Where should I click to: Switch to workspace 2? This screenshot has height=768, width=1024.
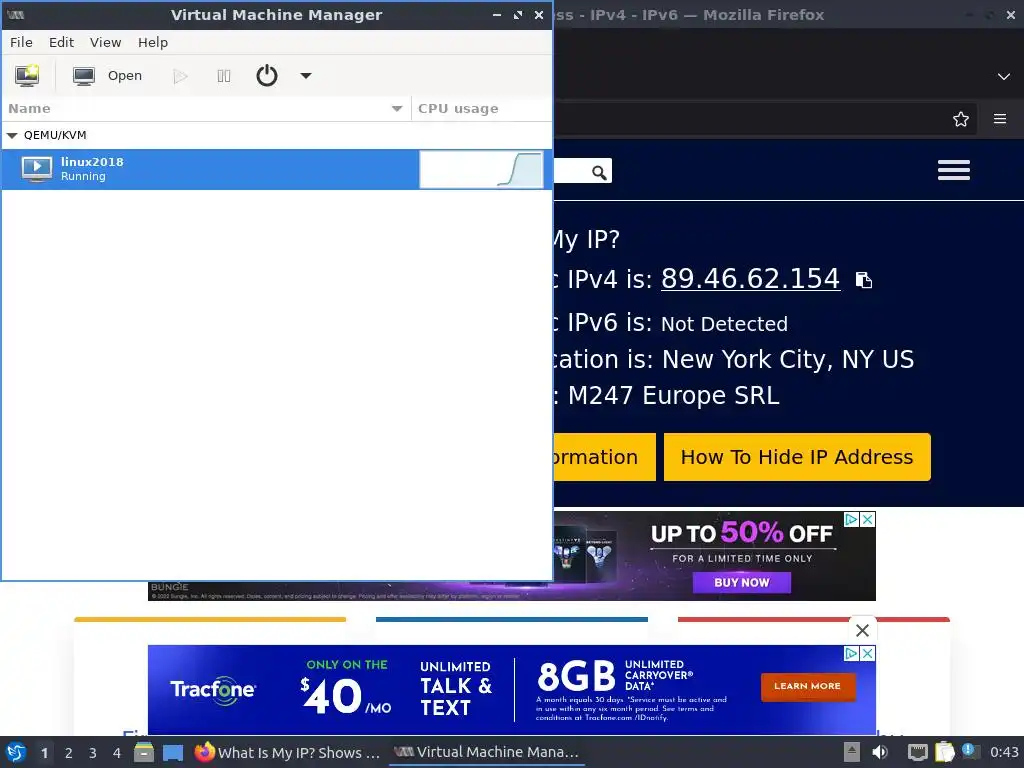[x=69, y=753]
